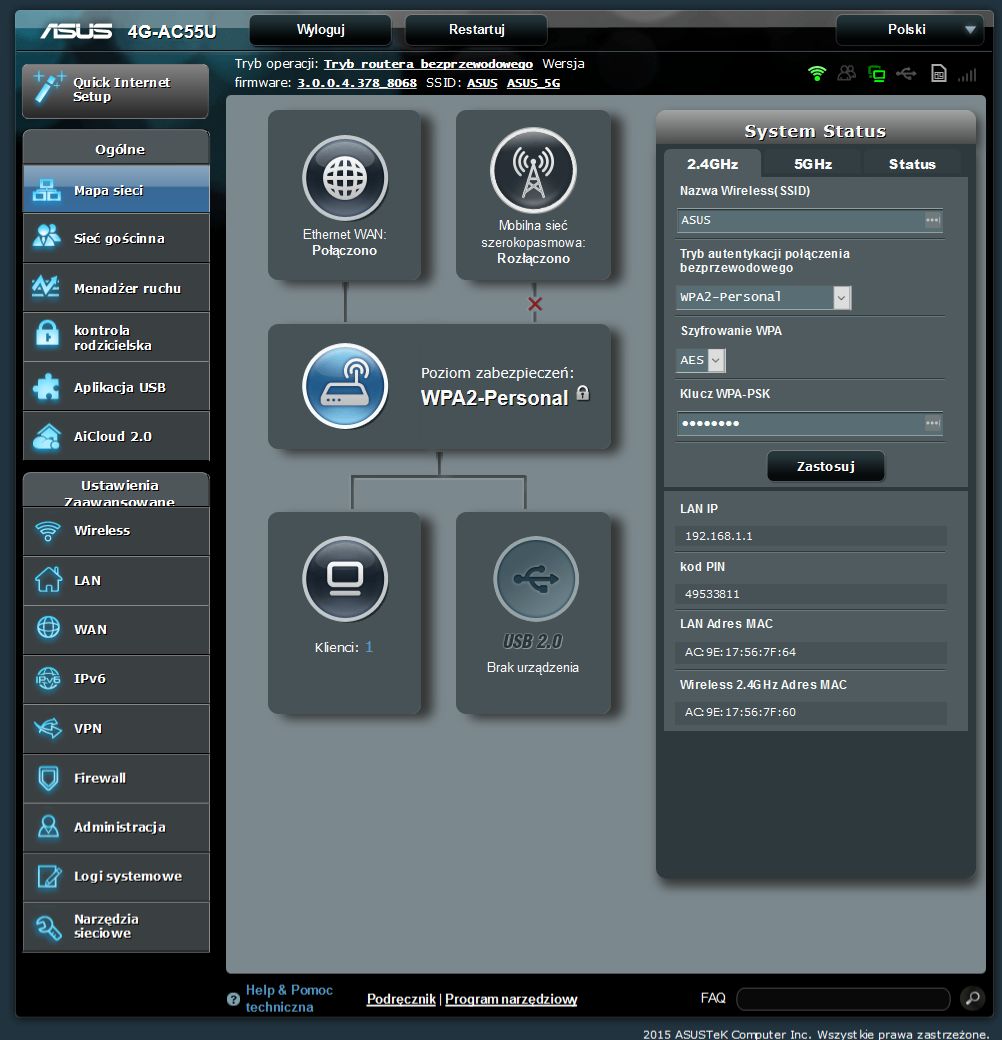Click the Ethernet WAN globe icon
The height and width of the screenshot is (1040, 1002).
pyautogui.click(x=345, y=178)
